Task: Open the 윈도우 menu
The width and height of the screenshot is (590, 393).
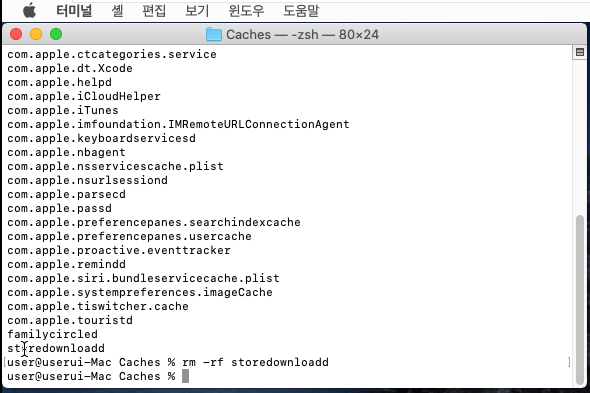Action: tap(246, 11)
